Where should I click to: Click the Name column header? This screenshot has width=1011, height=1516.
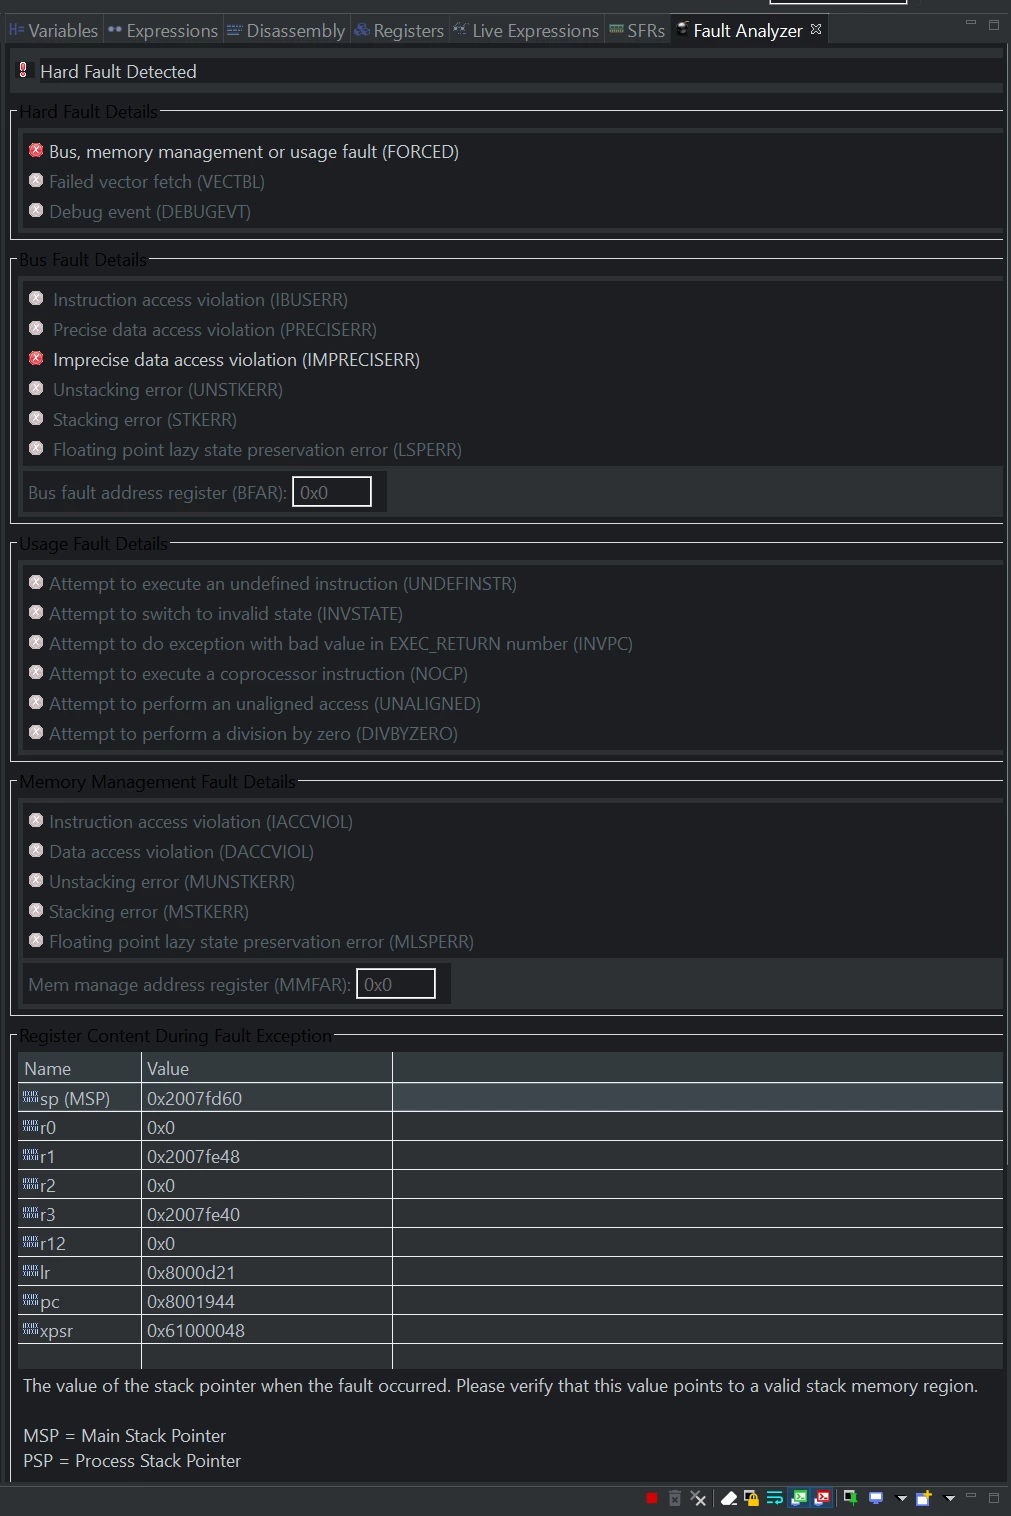tap(80, 1068)
